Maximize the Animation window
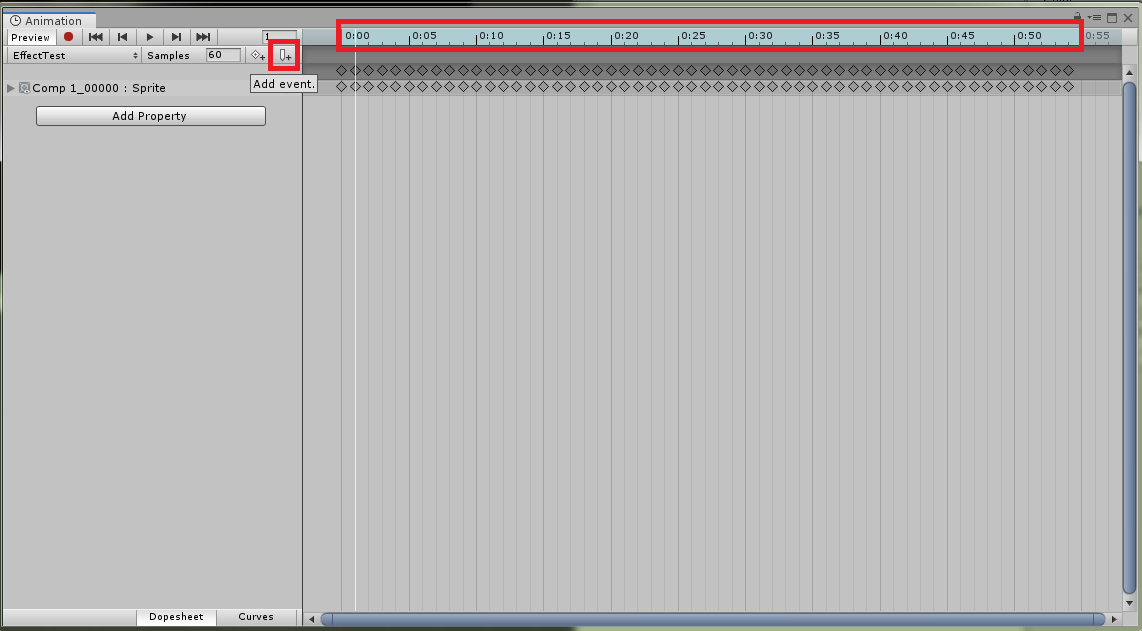This screenshot has width=1142, height=631. pos(1112,17)
